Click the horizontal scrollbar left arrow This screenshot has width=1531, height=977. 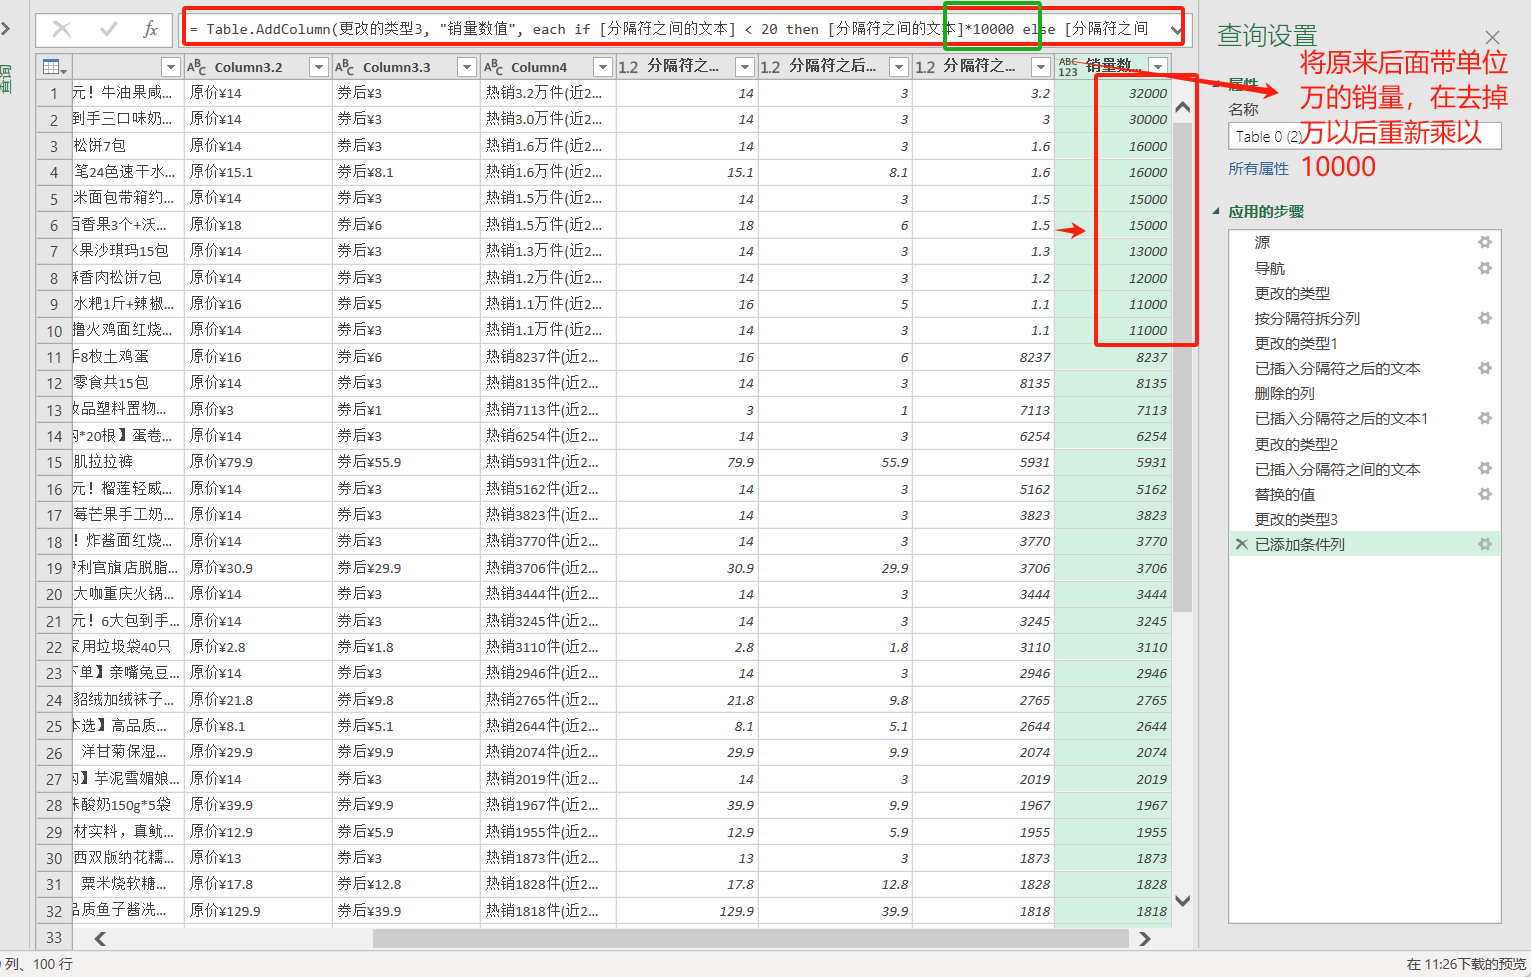coord(100,938)
